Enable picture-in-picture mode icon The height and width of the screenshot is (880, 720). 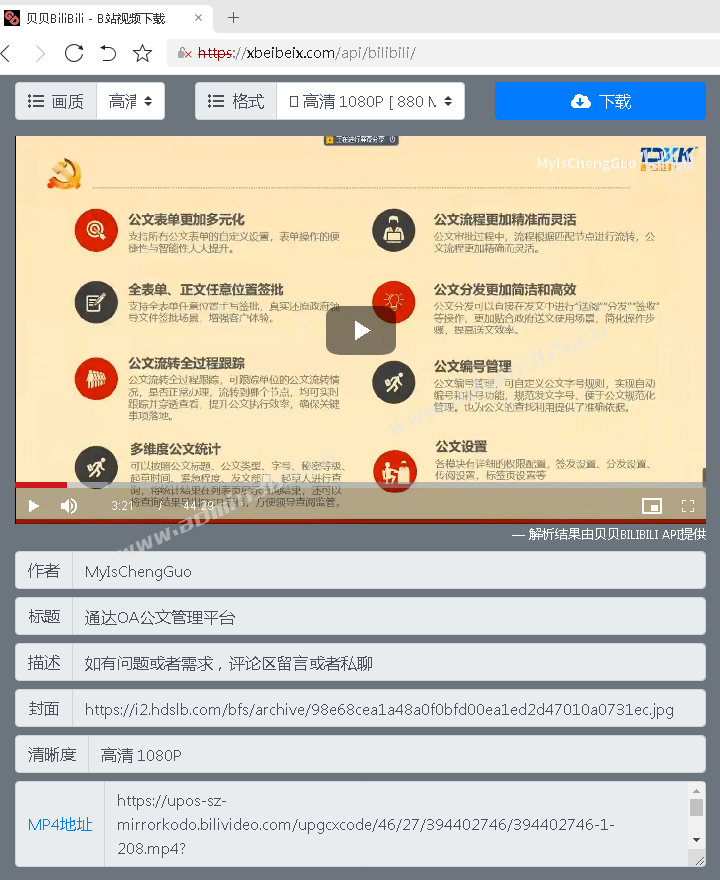[x=652, y=506]
